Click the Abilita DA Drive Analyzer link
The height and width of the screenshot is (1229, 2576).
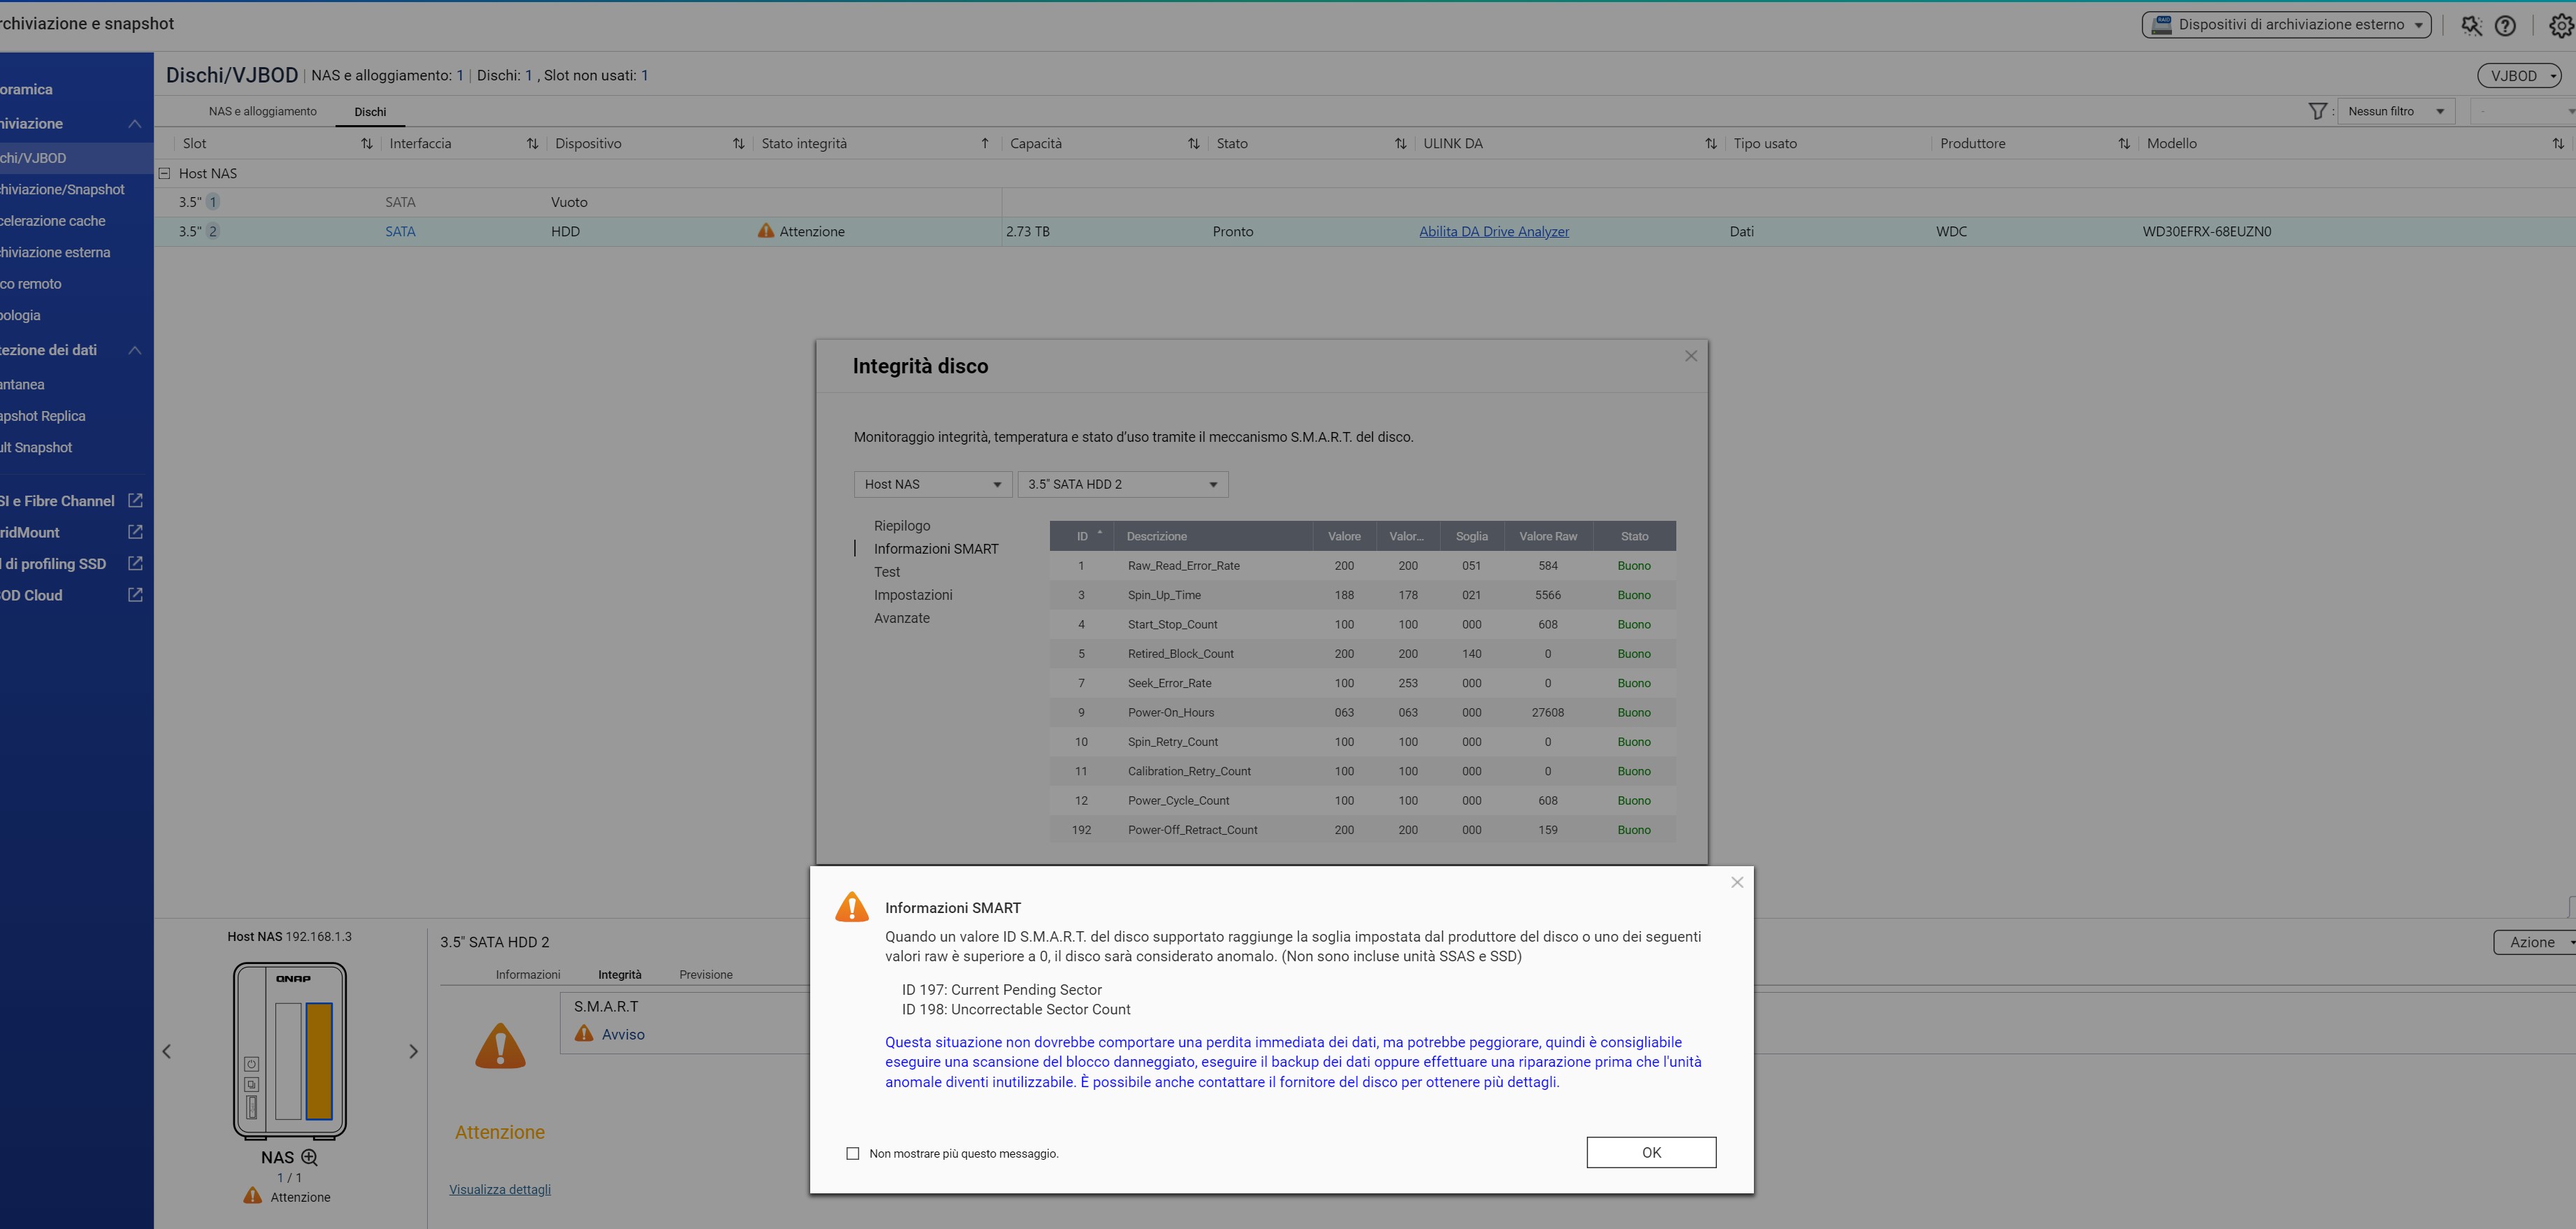[1493, 231]
